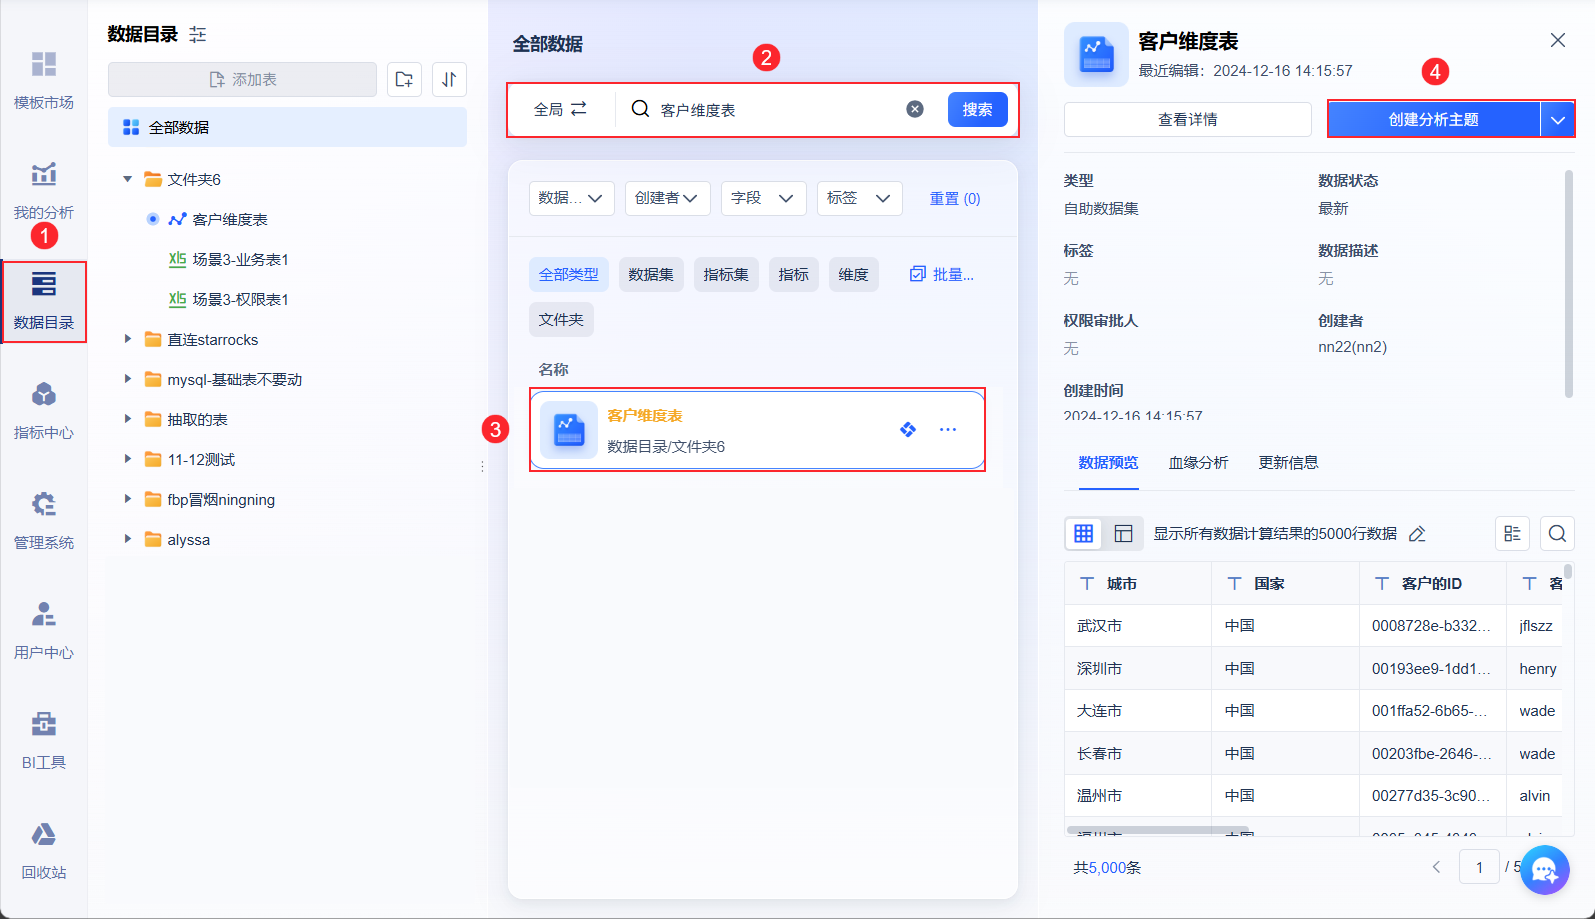The width and height of the screenshot is (1595, 919).
Task: Click the detail panel vertical scrollbar
Action: pyautogui.click(x=1569, y=285)
